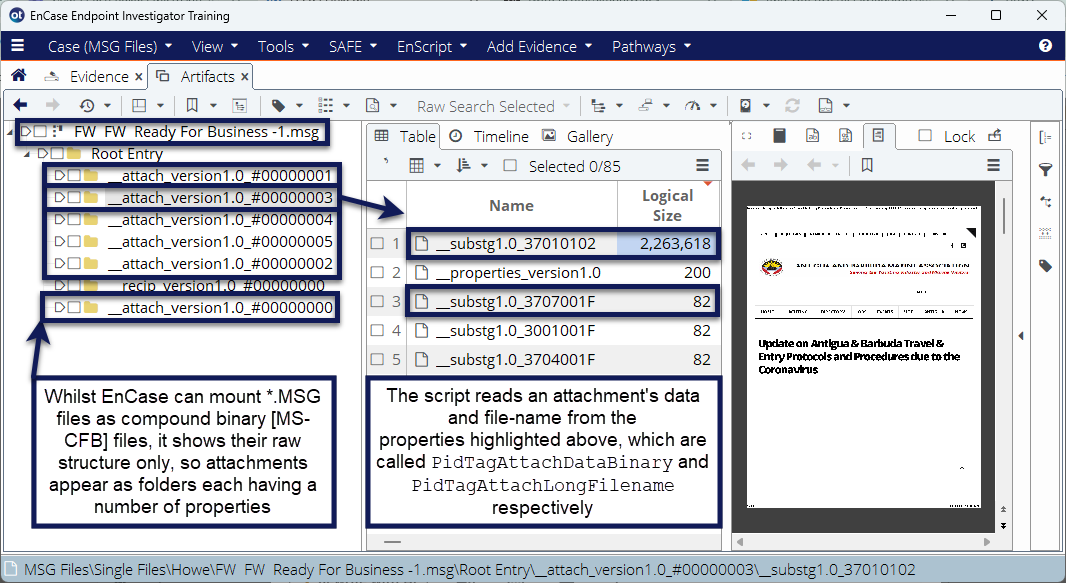Click the report document icon in toolbar
1066x583 pixels.
click(825, 105)
